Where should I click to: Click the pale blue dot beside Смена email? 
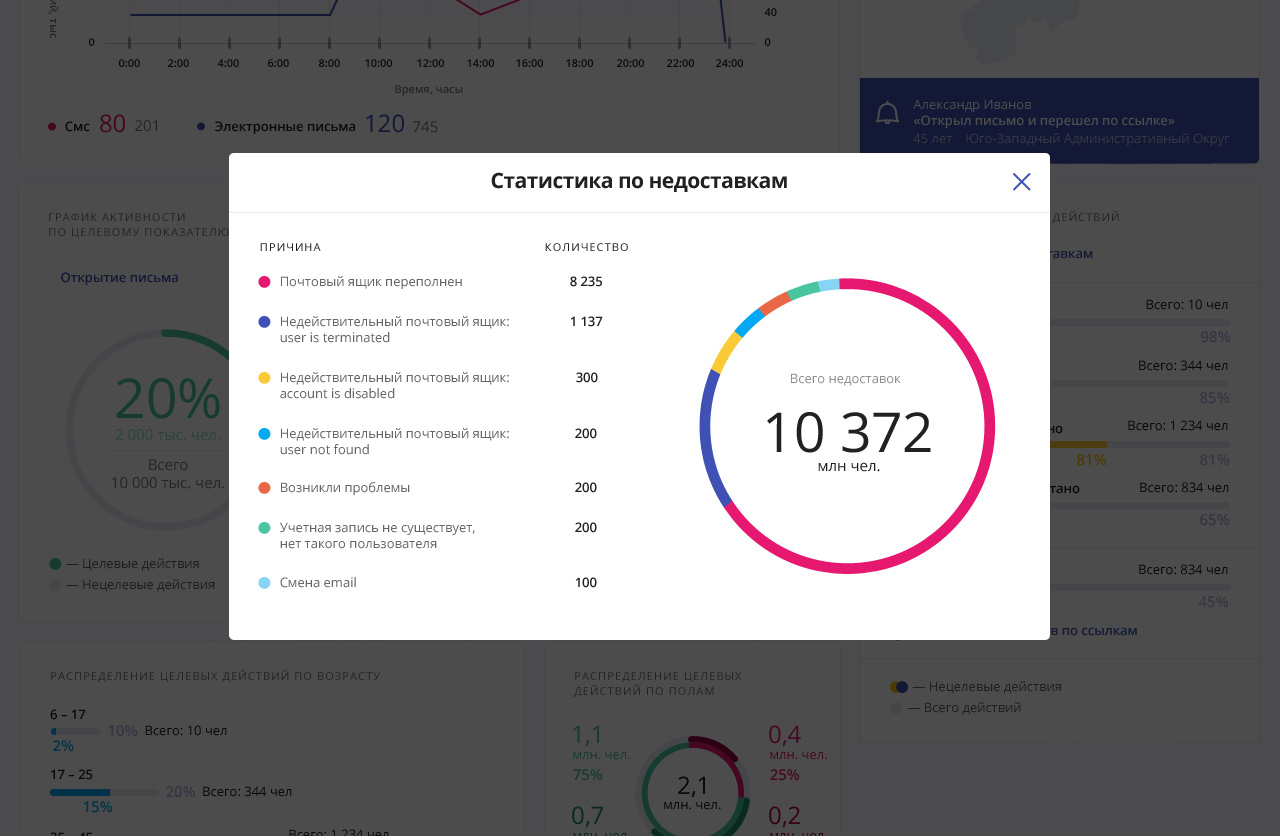[x=264, y=583]
